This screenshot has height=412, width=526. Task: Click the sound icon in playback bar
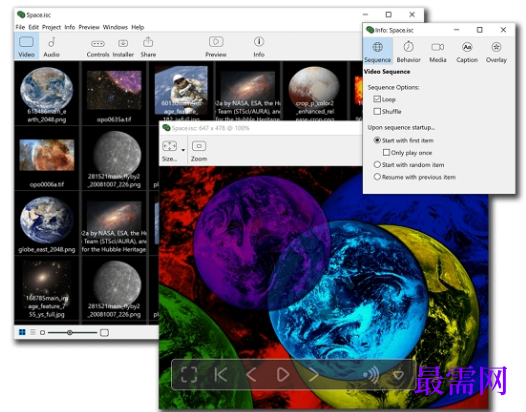pos(372,374)
